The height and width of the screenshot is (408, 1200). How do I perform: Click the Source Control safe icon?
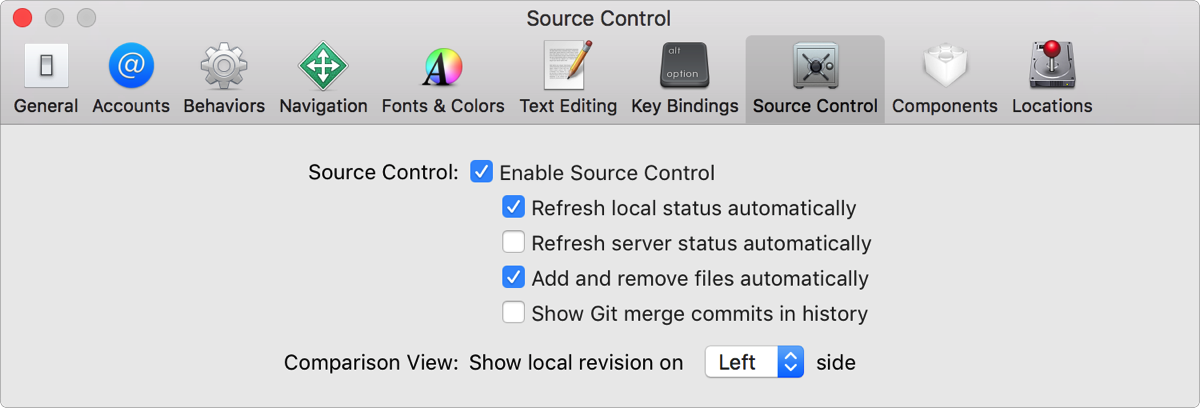click(x=815, y=67)
